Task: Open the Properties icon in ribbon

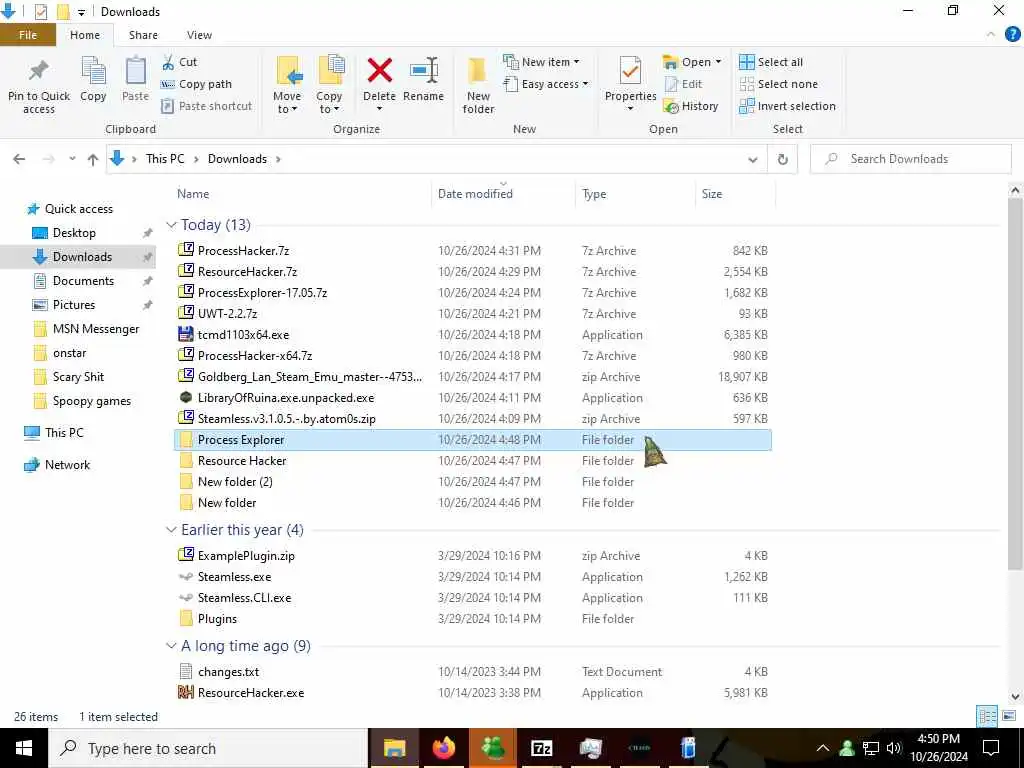Action: click(x=630, y=71)
